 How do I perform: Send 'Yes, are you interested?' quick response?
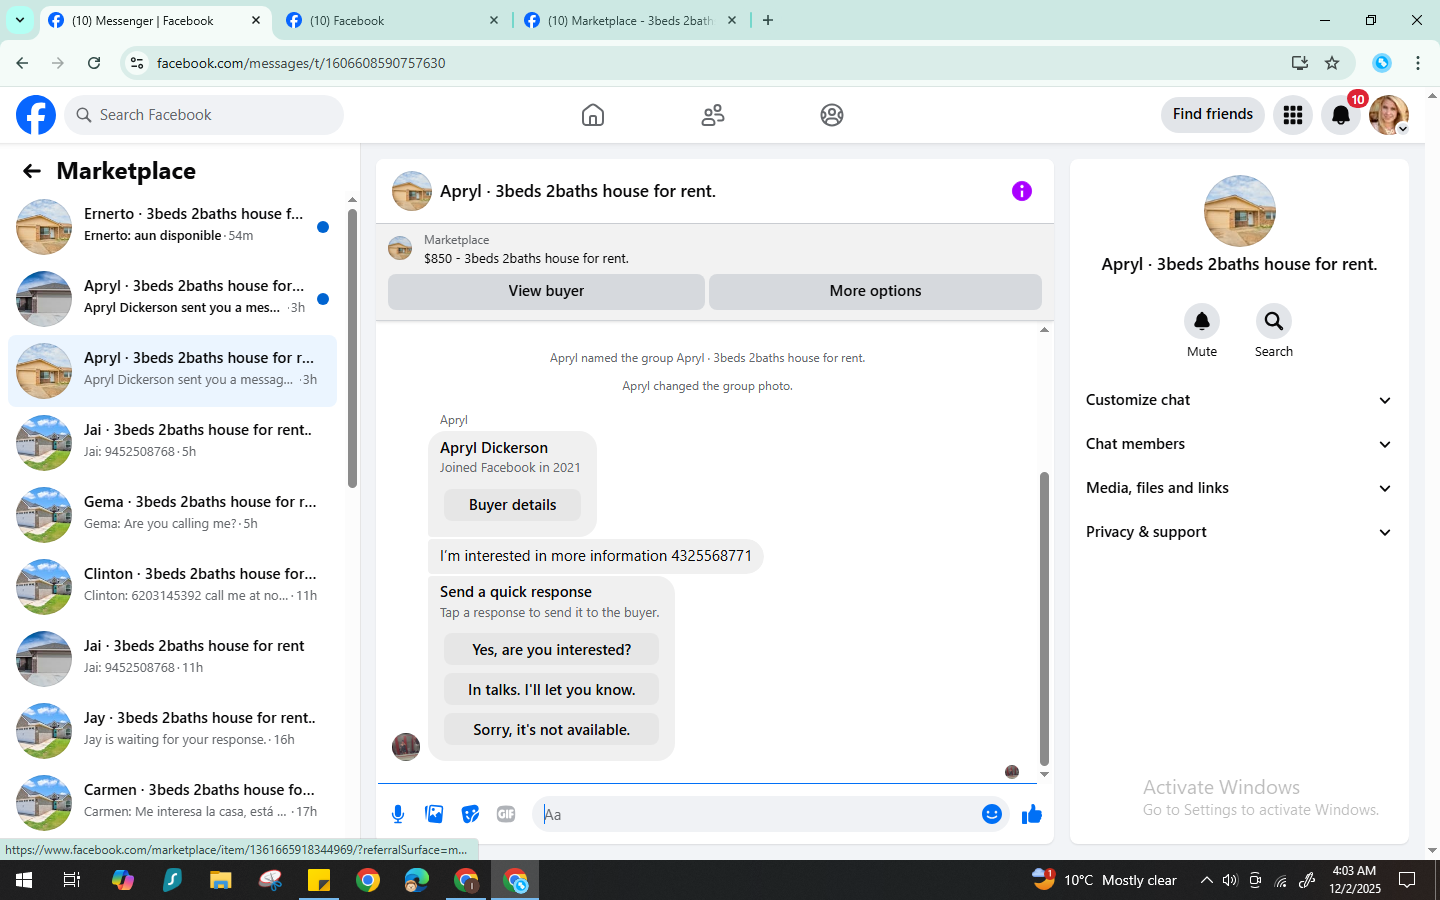(551, 650)
